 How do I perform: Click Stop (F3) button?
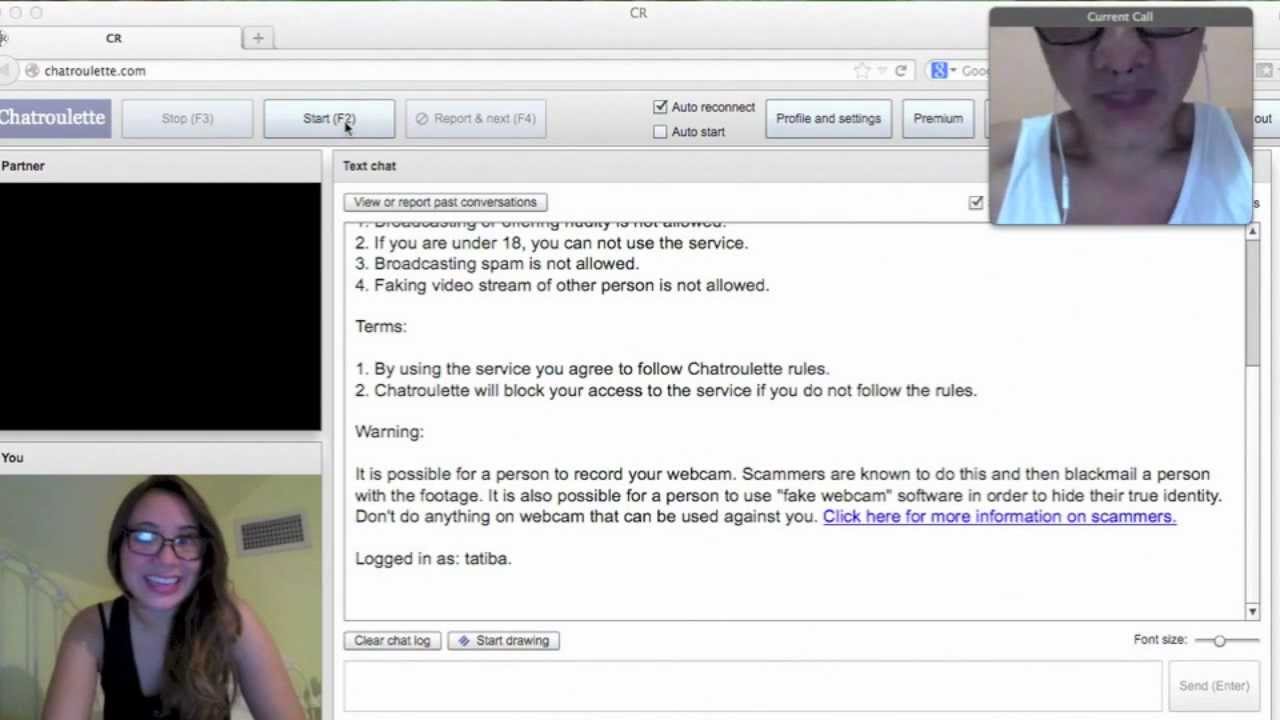click(187, 118)
